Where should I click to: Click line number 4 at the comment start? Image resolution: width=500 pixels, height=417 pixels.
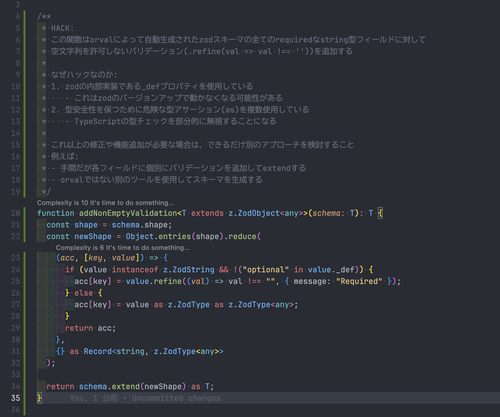(18, 16)
